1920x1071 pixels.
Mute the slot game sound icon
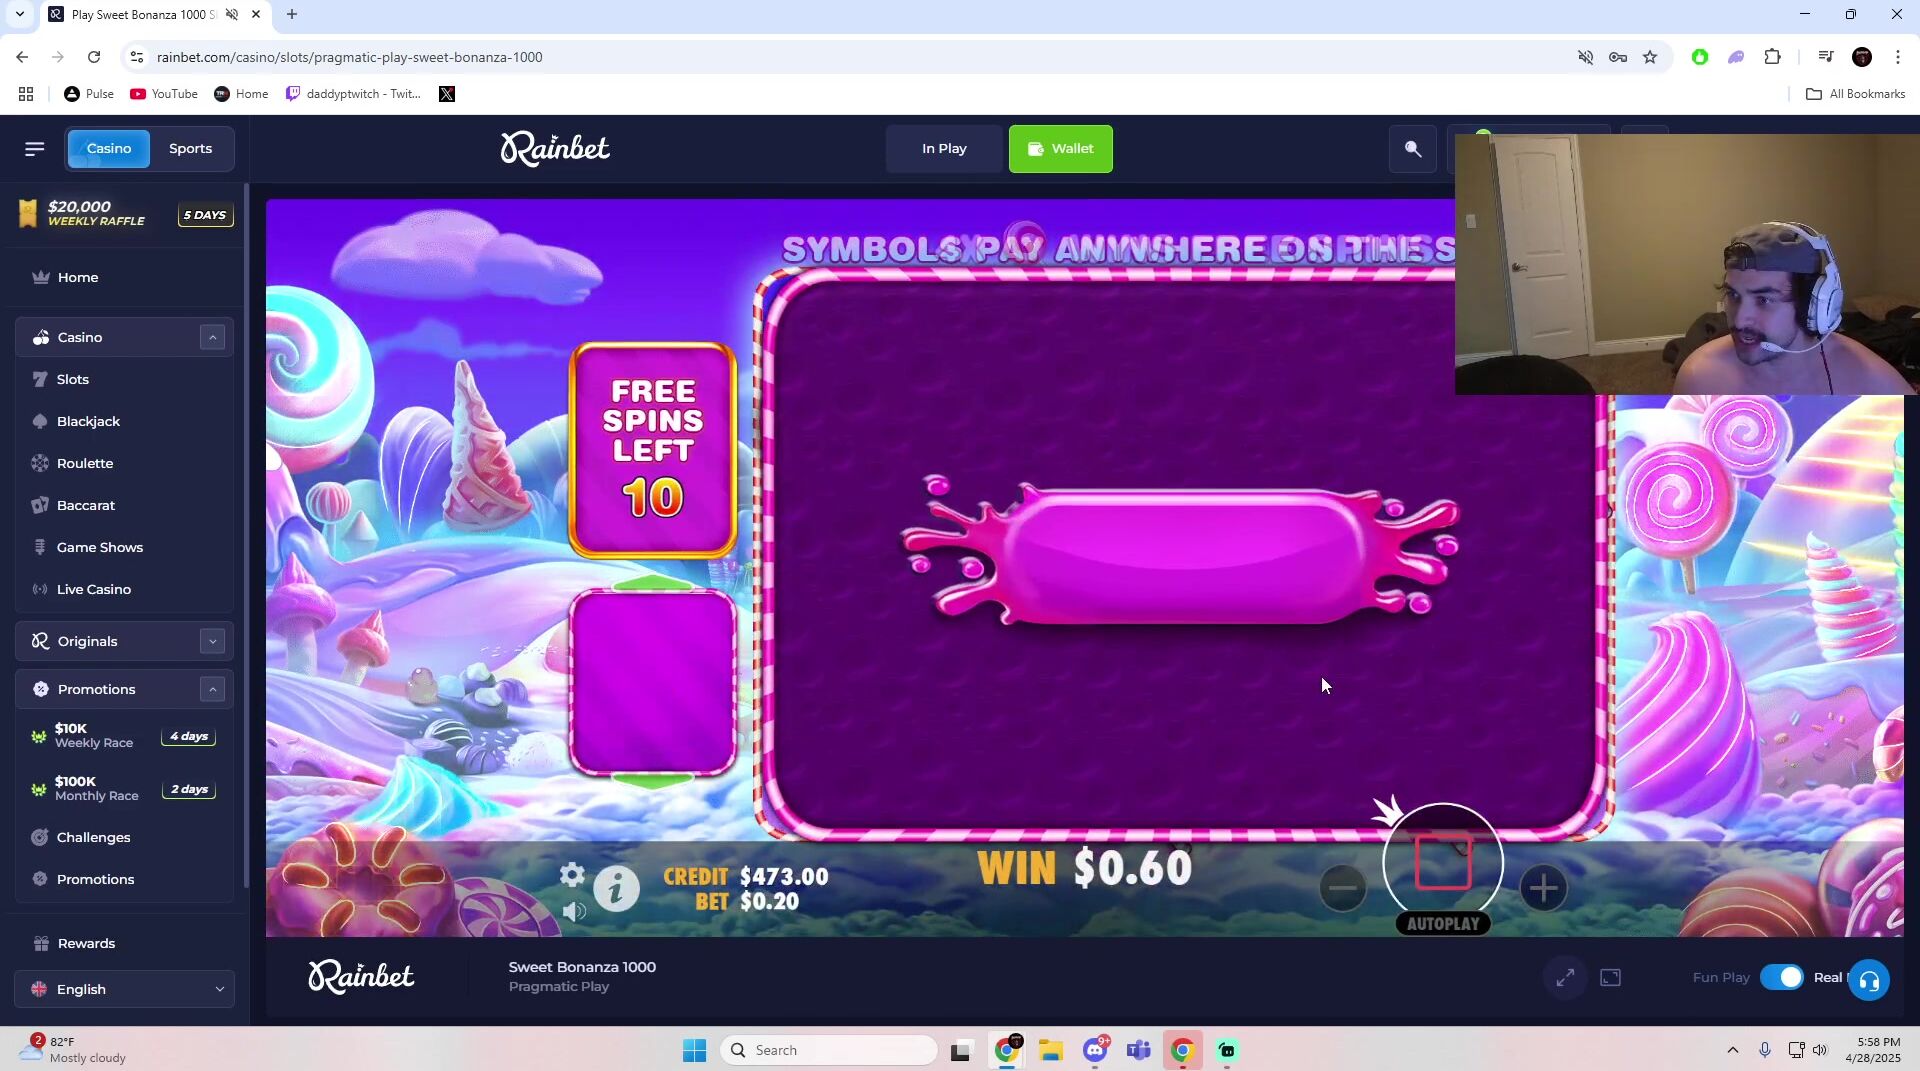[574, 912]
